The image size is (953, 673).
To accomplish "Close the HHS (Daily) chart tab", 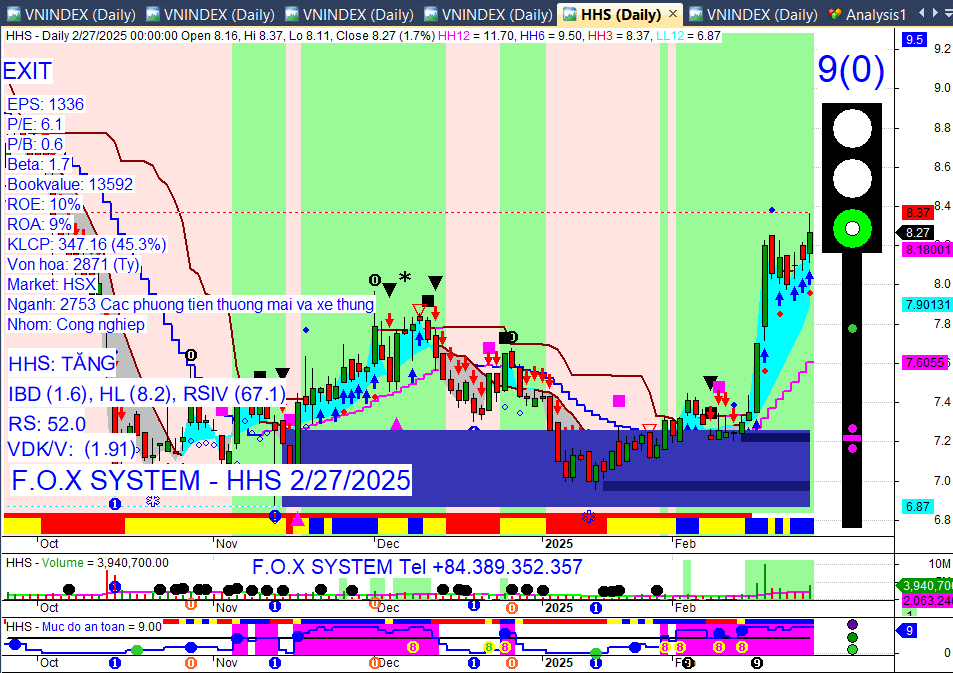I will 672,13.
